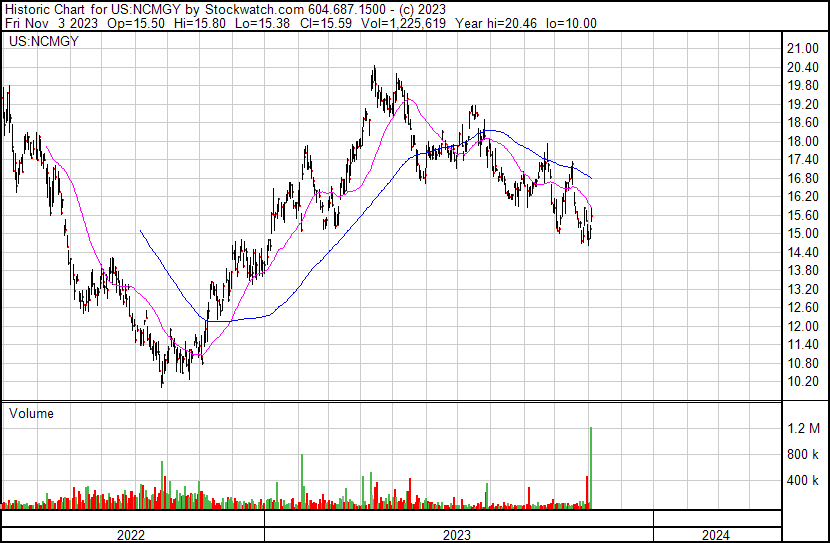Image resolution: width=830 pixels, height=543 pixels.
Task: Click the 2023 year label on timeline
Action: 457,535
